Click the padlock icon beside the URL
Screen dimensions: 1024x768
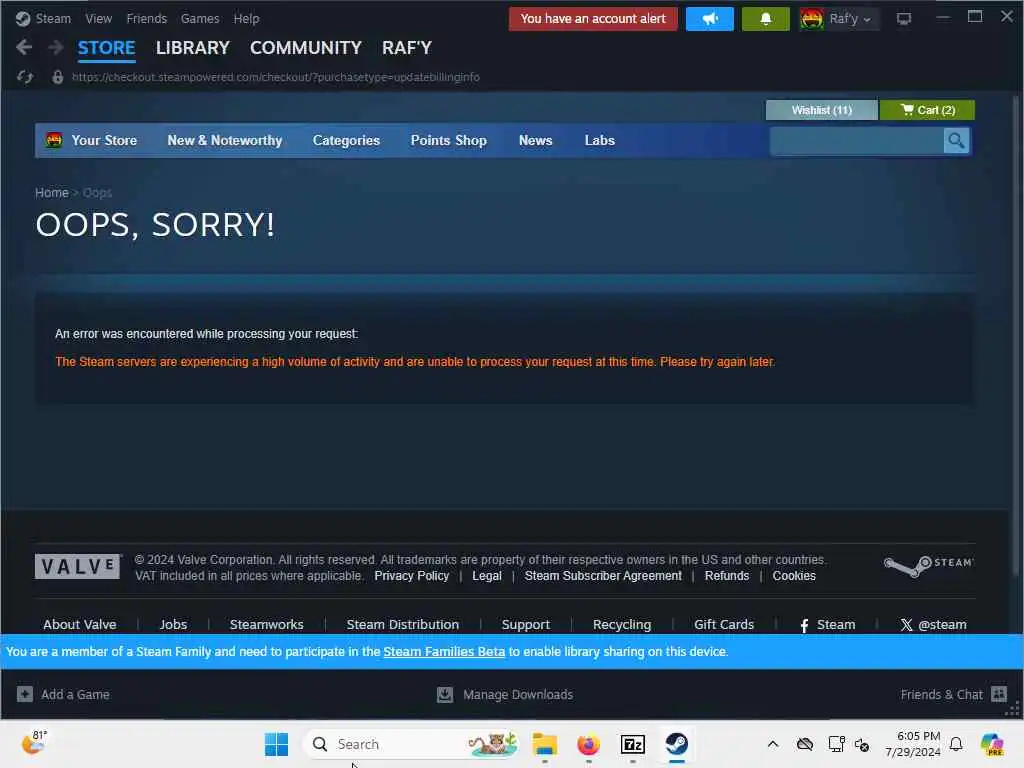click(57, 77)
